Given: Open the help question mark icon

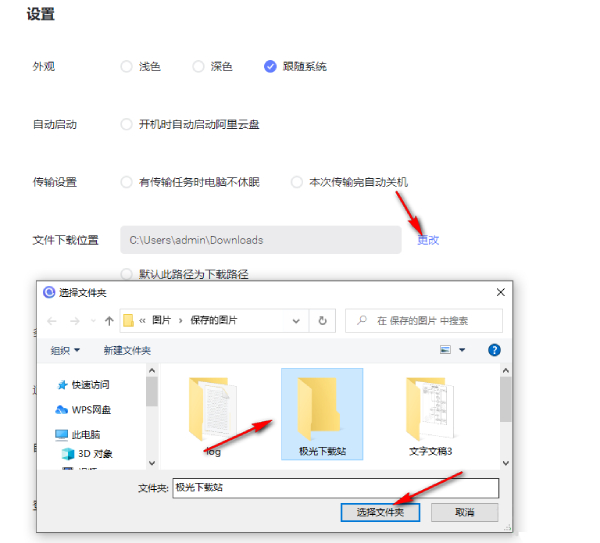Looking at the screenshot, I should [x=493, y=350].
